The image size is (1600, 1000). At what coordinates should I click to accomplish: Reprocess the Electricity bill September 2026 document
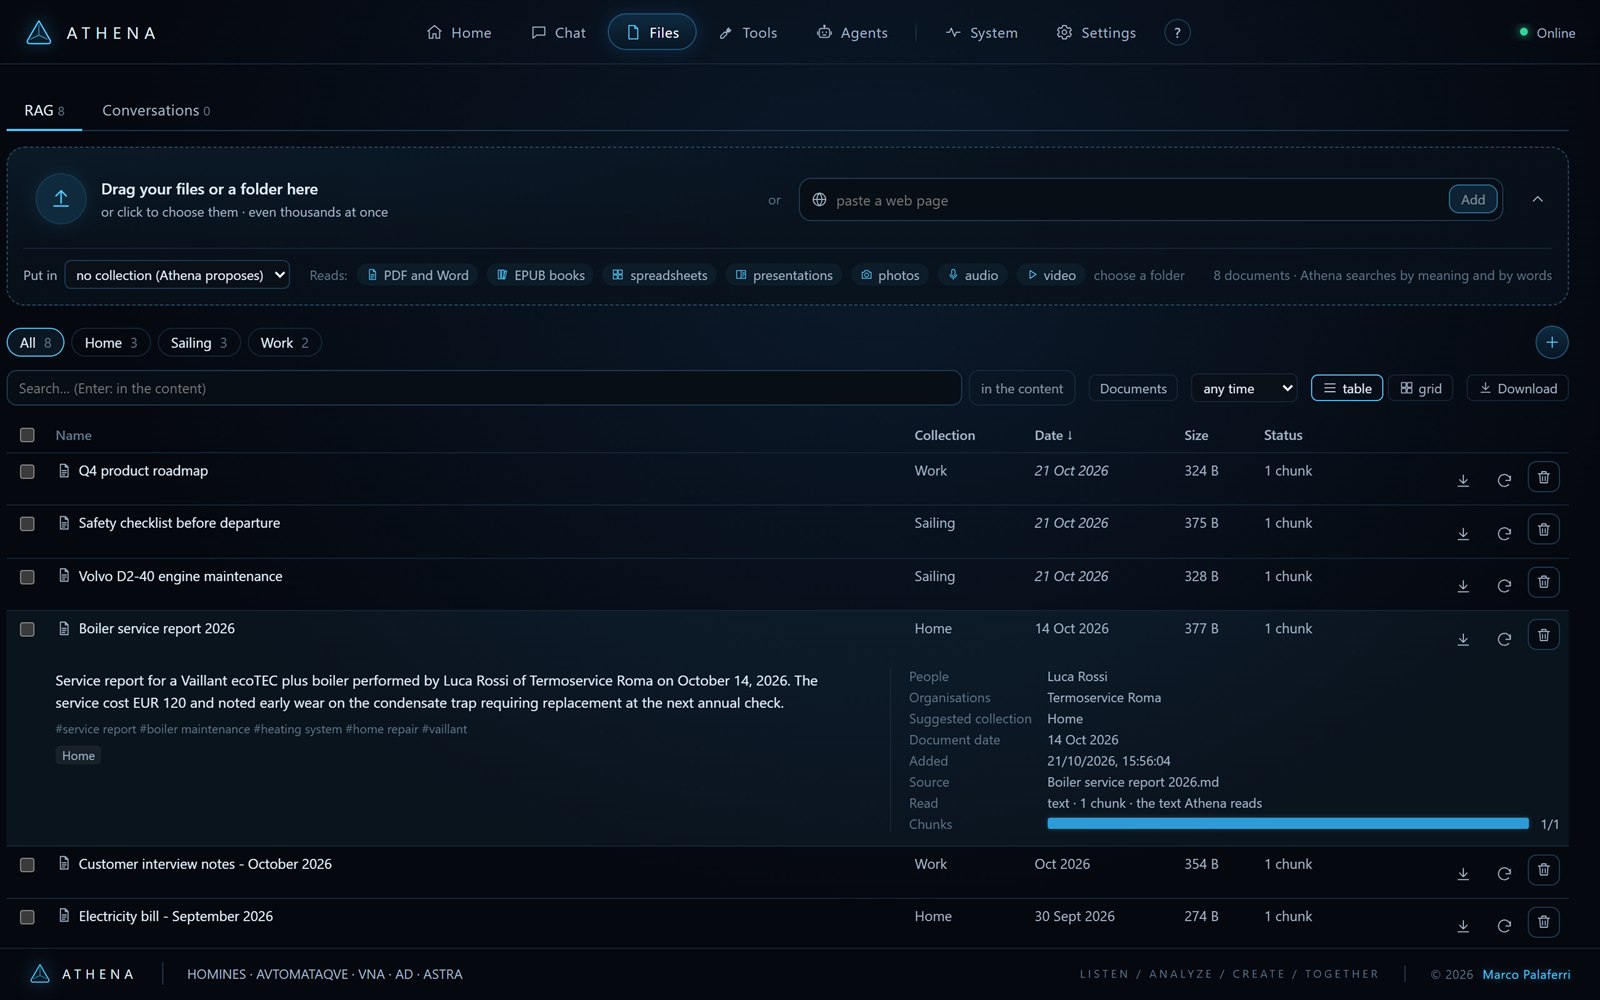pyautogui.click(x=1504, y=926)
